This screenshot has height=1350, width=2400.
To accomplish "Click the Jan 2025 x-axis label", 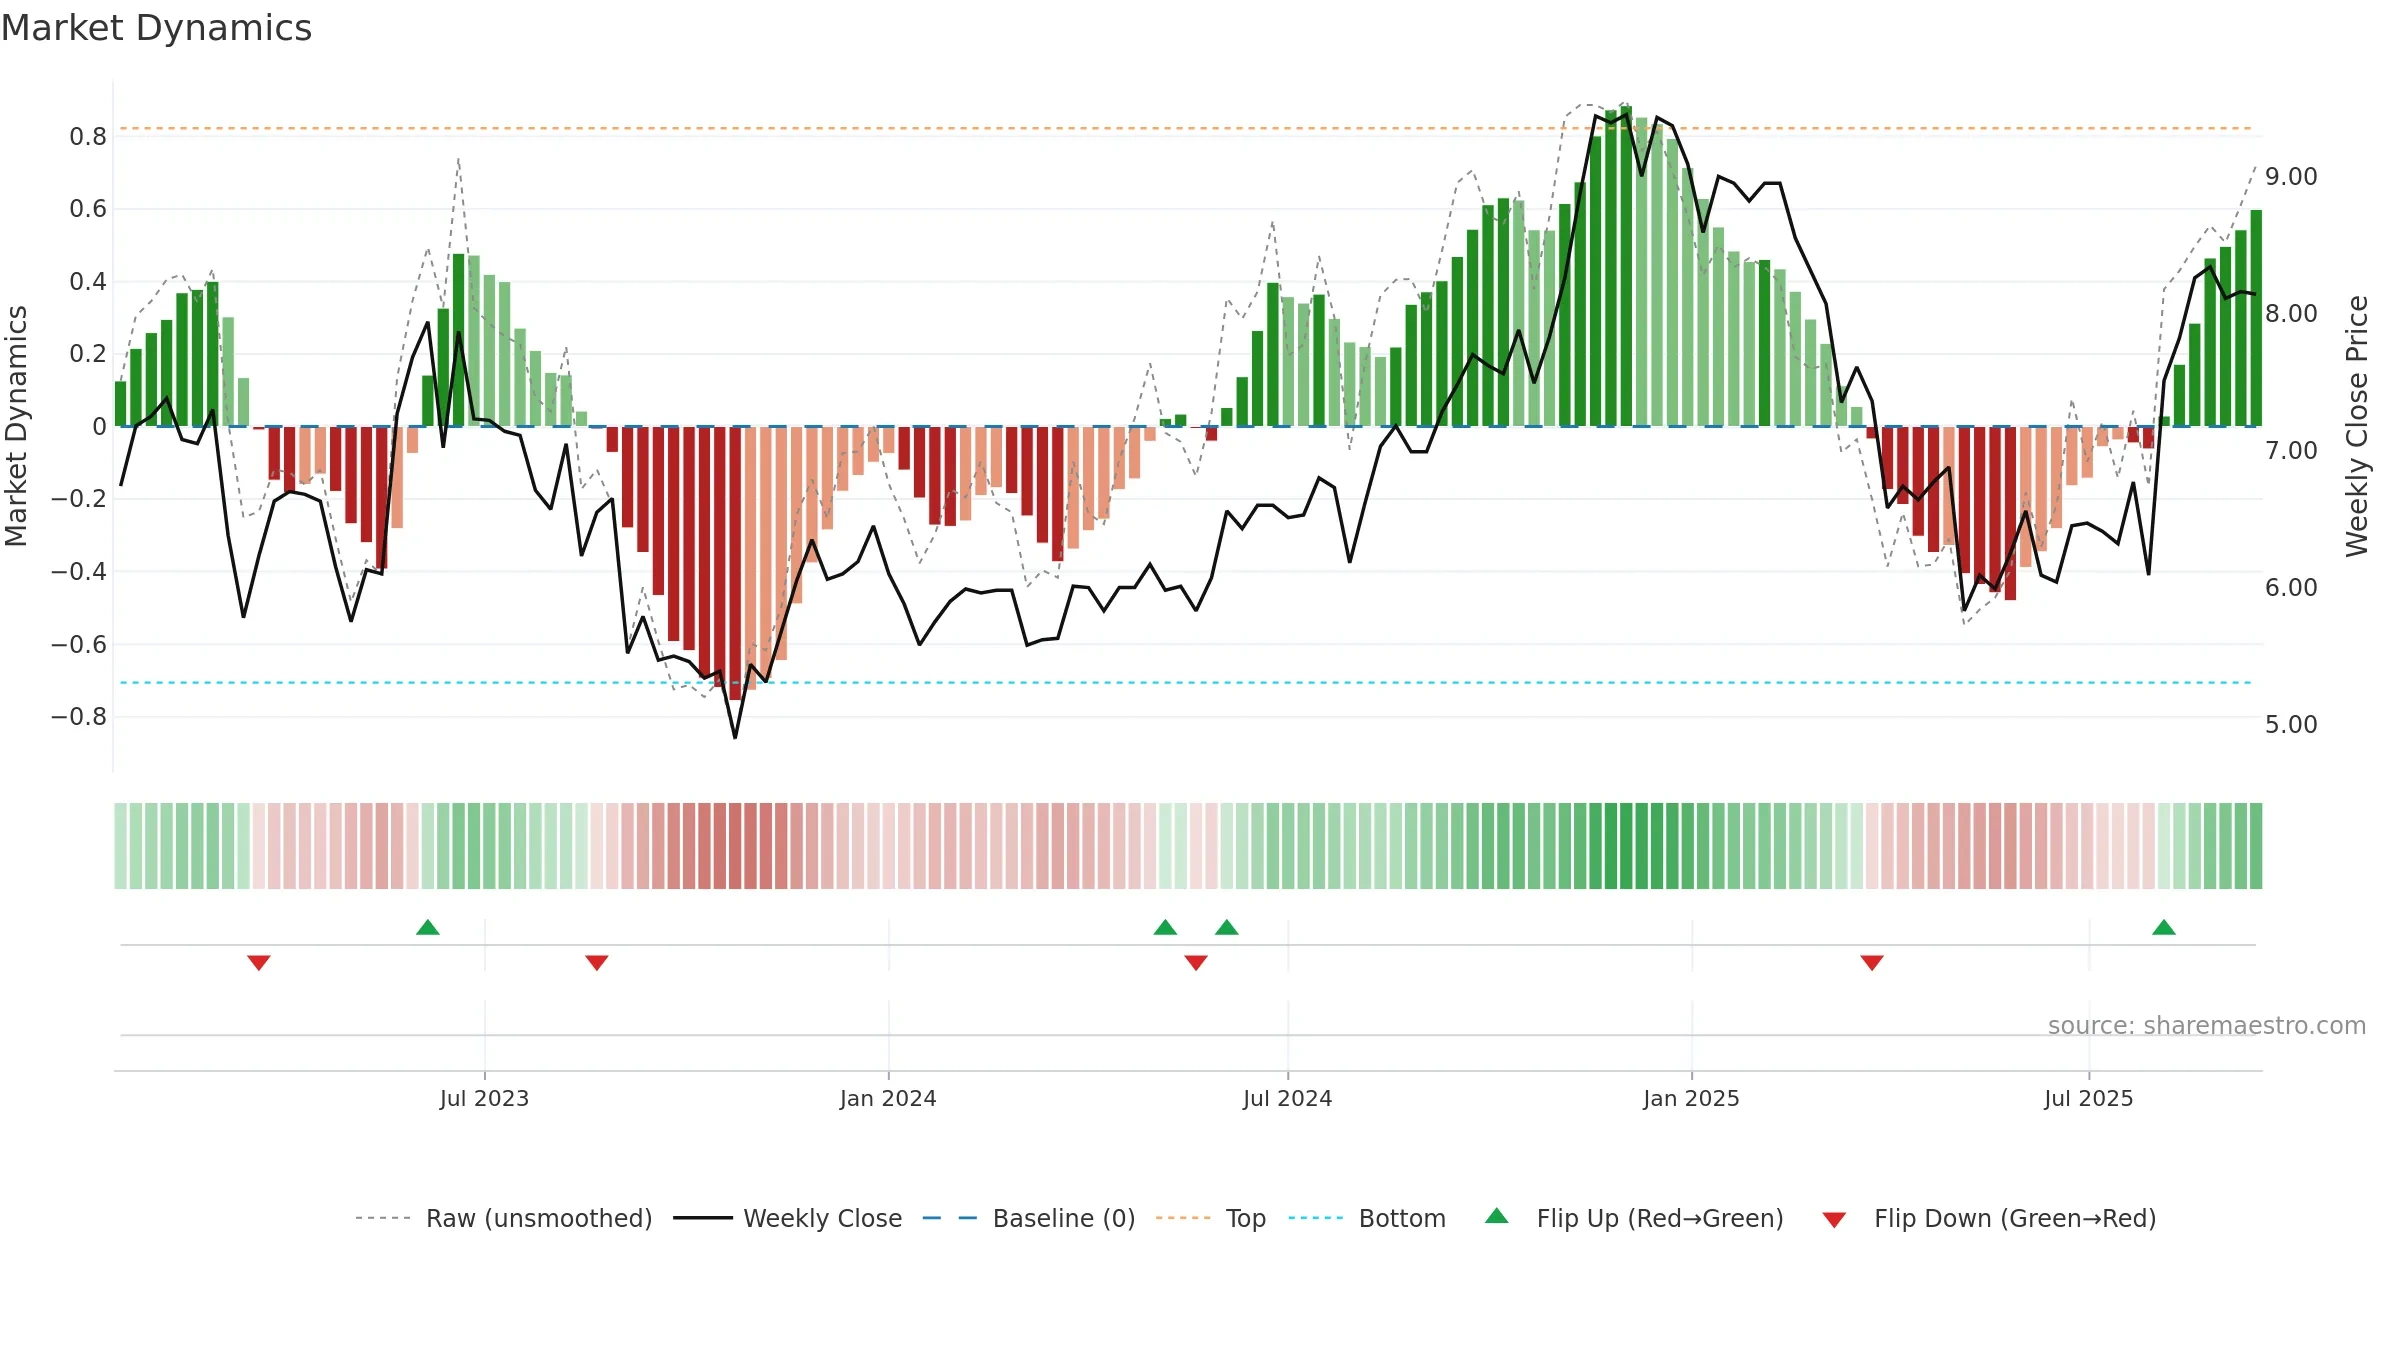I will click(x=1692, y=1098).
